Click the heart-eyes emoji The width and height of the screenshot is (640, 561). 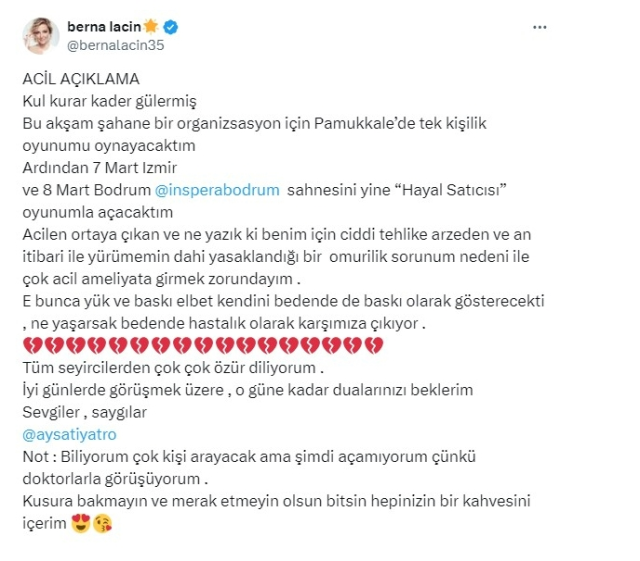tap(81, 521)
